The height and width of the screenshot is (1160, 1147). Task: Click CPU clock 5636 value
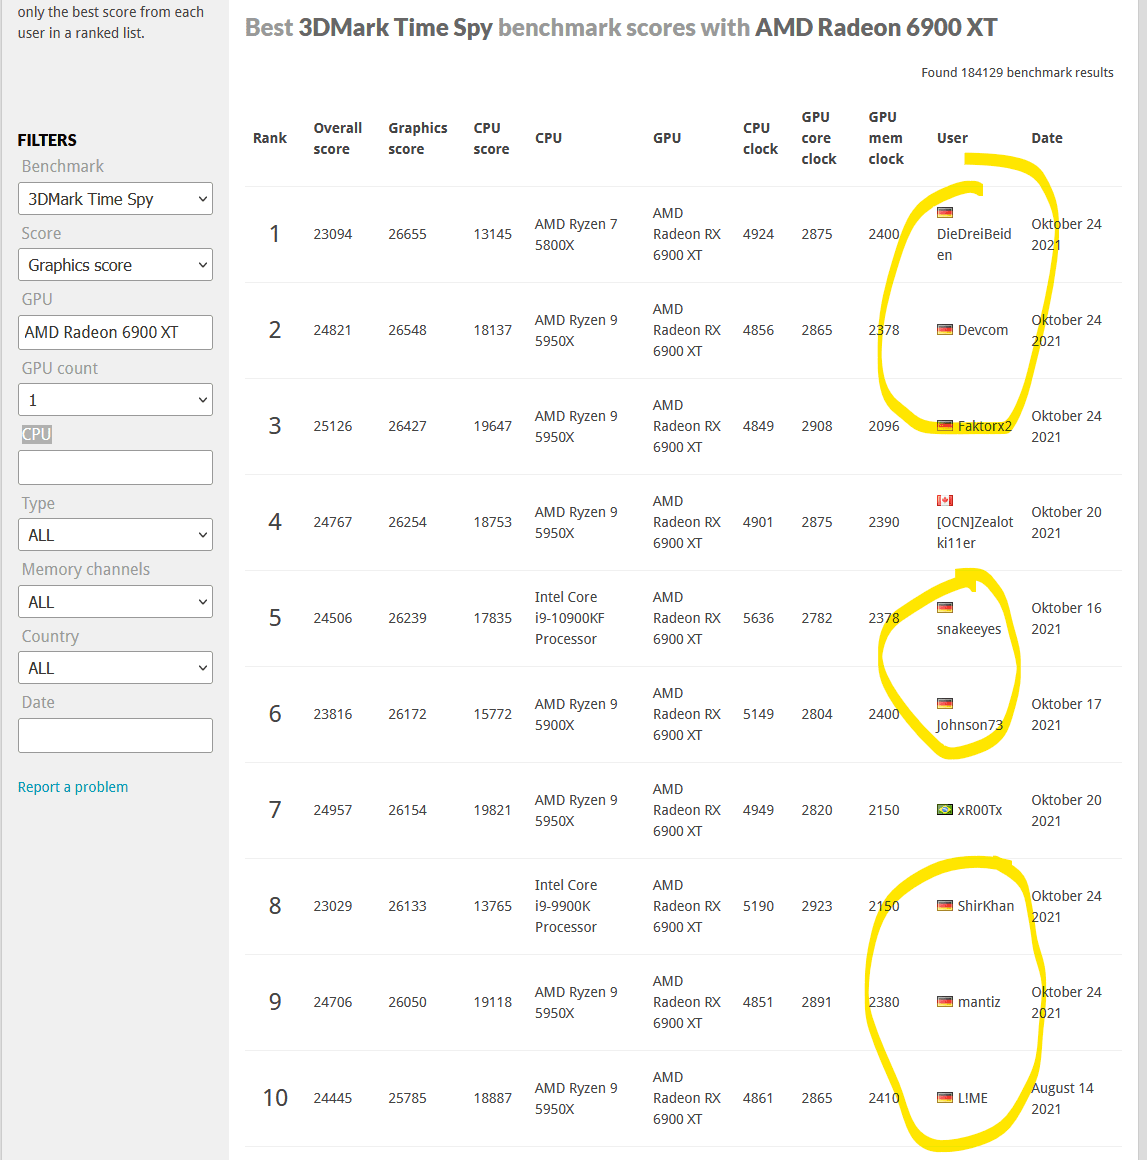click(758, 618)
